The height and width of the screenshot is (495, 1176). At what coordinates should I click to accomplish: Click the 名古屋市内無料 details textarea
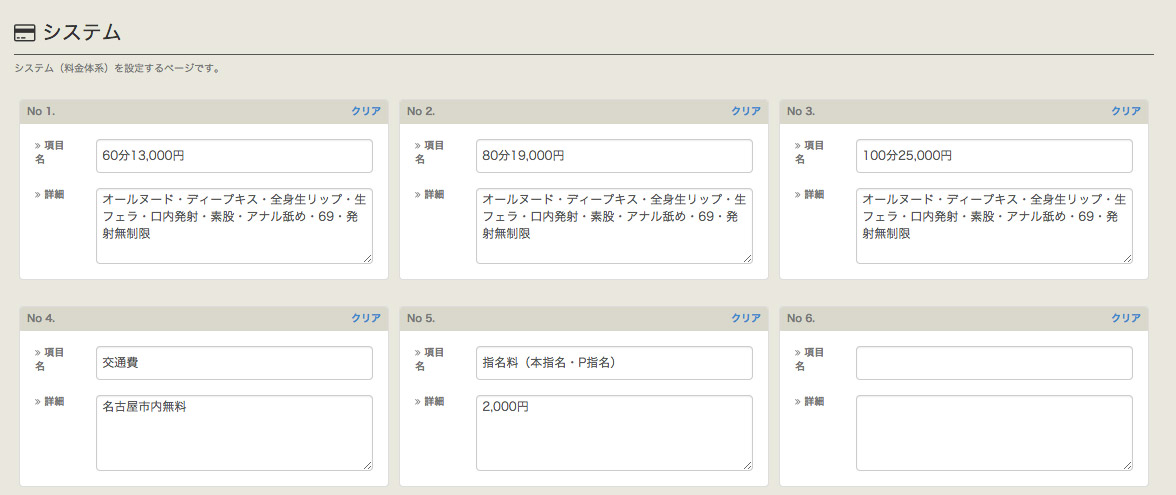coord(234,433)
